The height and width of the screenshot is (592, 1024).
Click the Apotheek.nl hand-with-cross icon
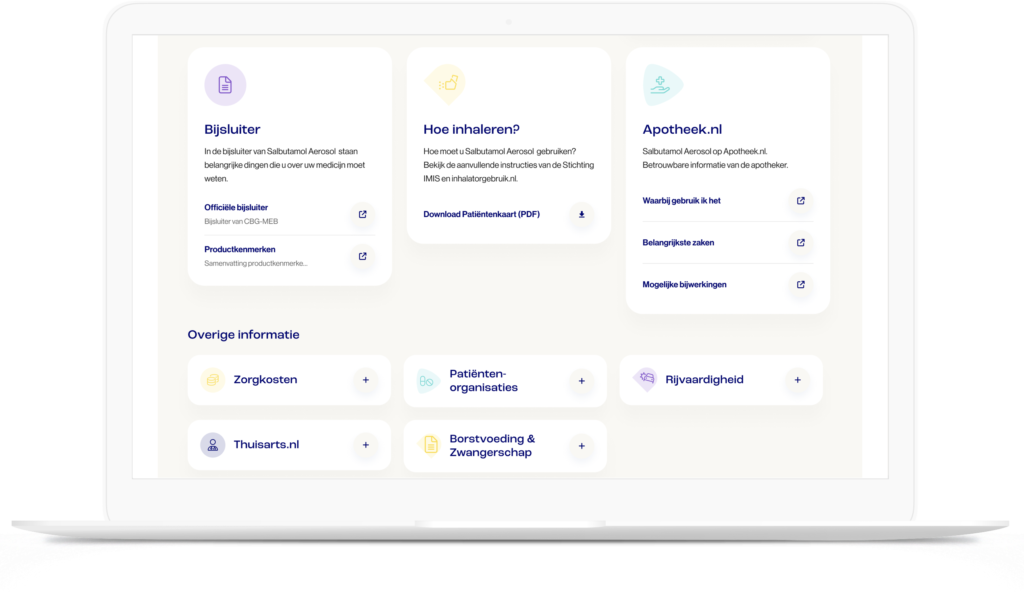[661, 86]
